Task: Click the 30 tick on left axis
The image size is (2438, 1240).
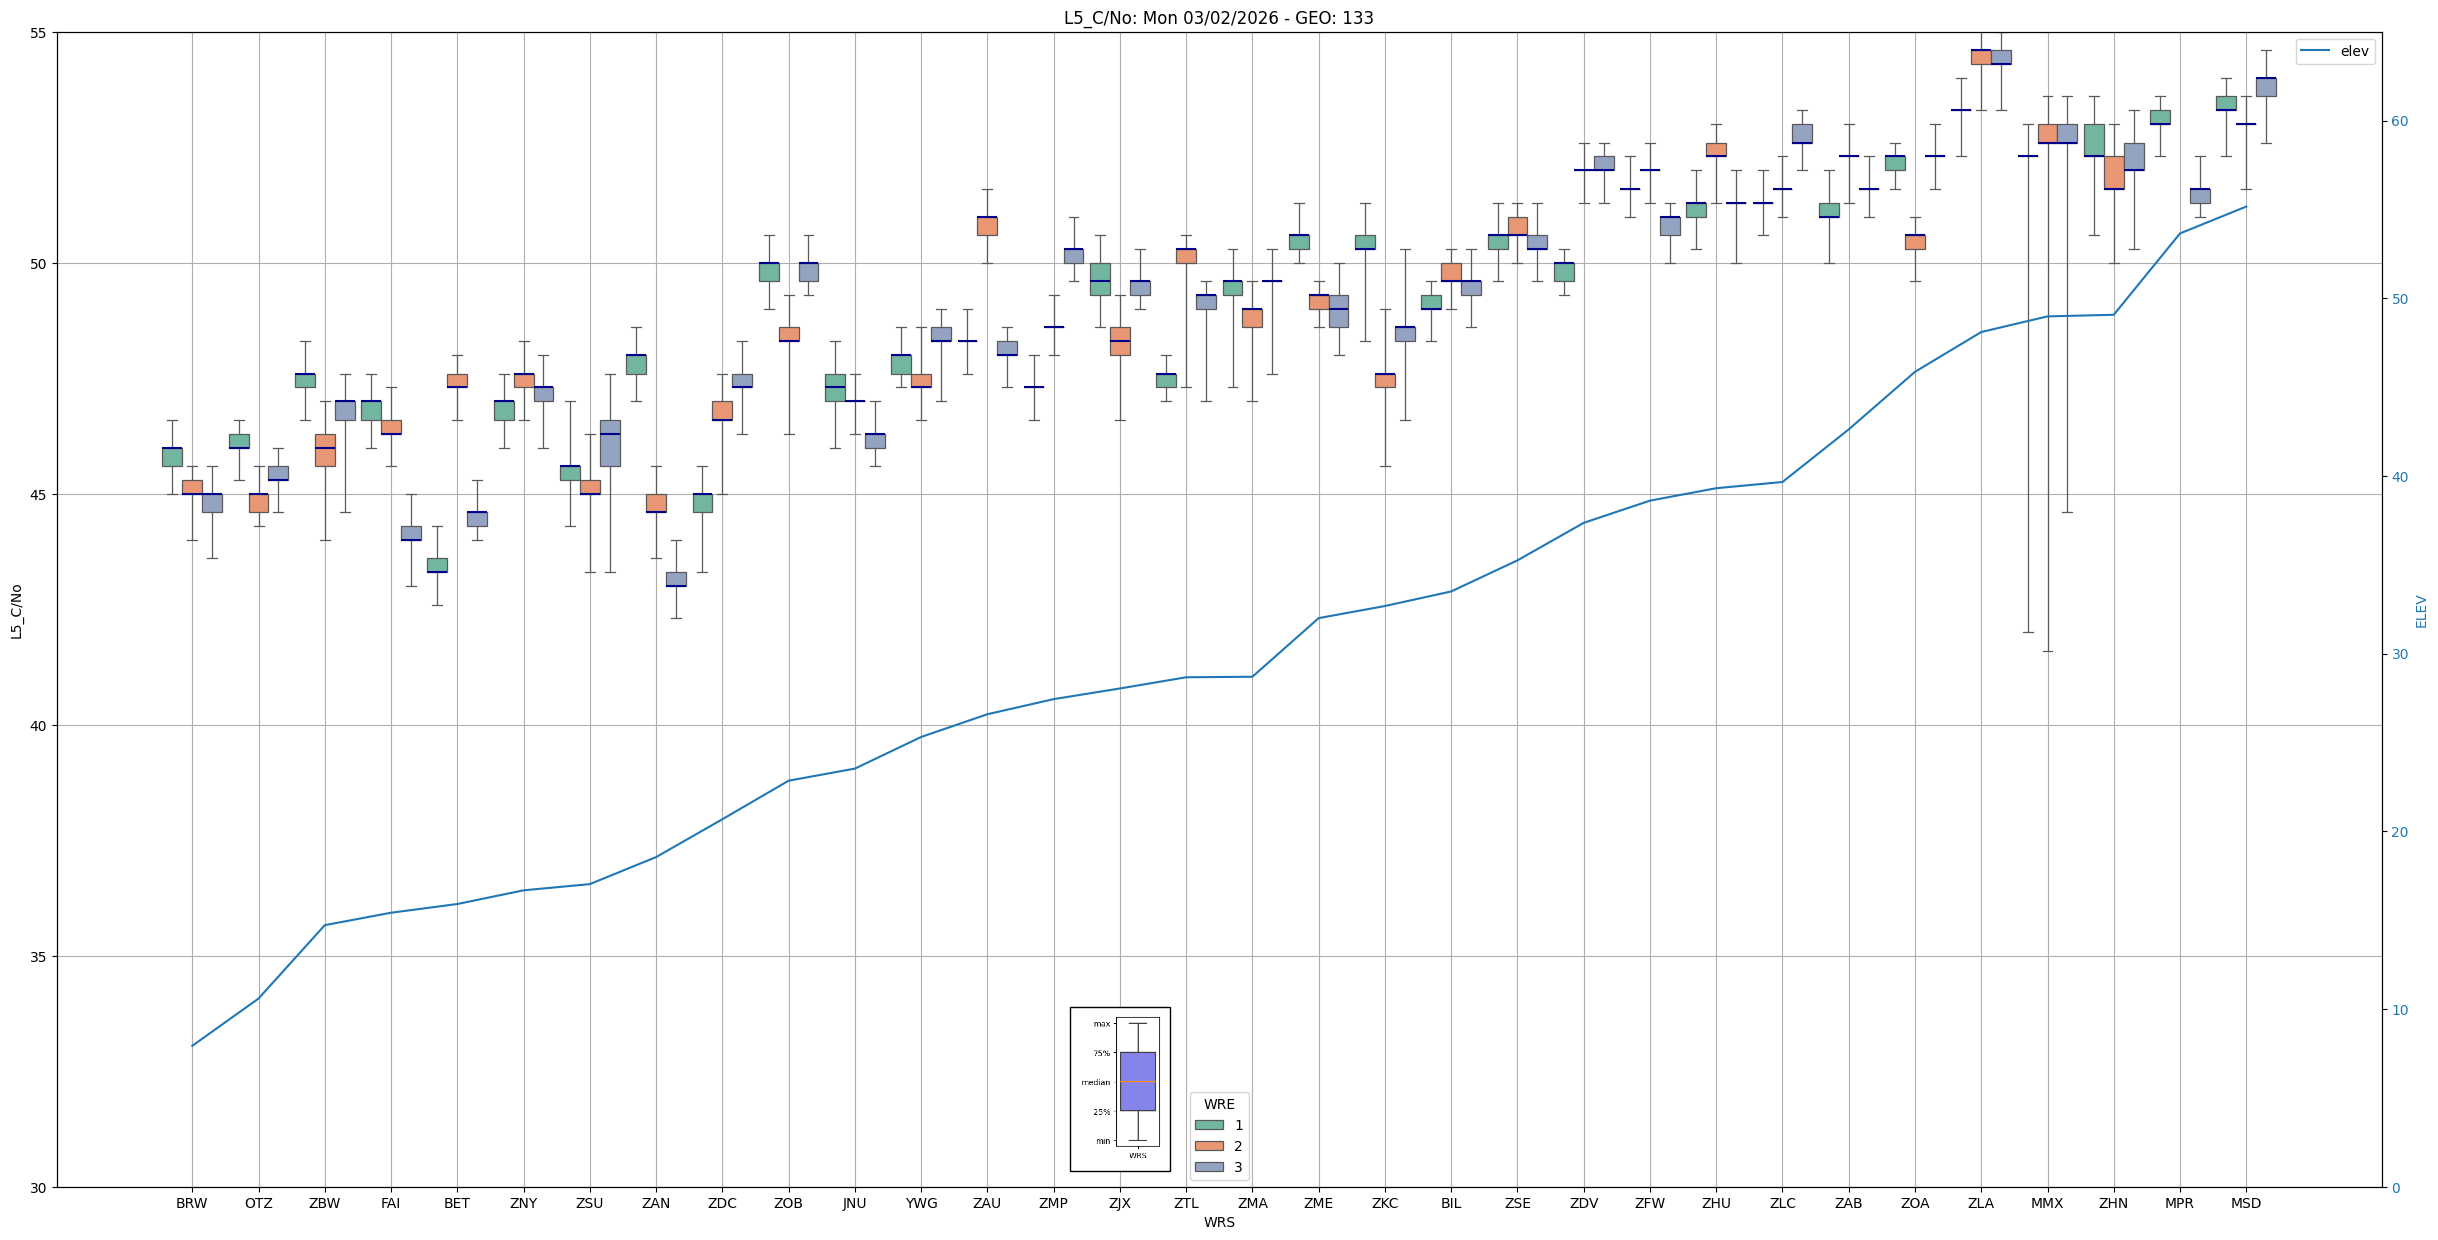Action: 40,1187
